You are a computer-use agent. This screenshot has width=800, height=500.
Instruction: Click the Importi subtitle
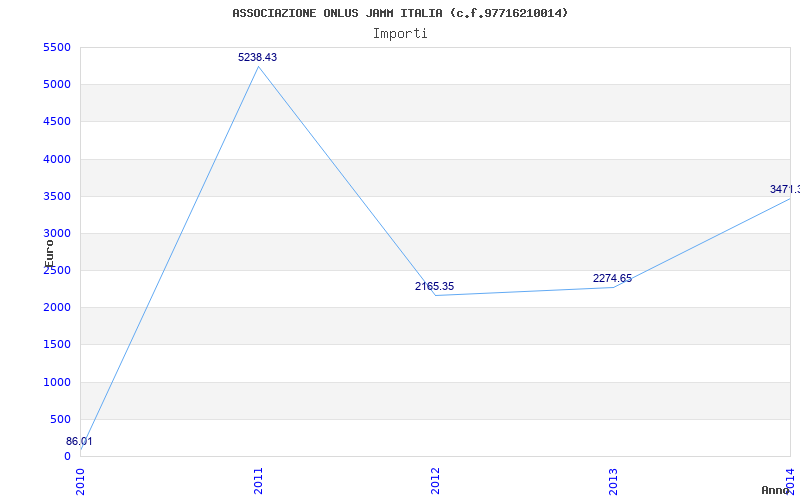(400, 34)
